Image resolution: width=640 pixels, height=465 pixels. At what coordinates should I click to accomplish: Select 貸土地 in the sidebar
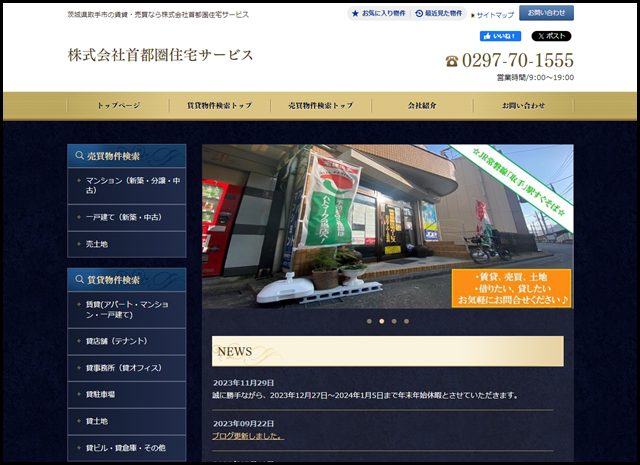[127, 421]
